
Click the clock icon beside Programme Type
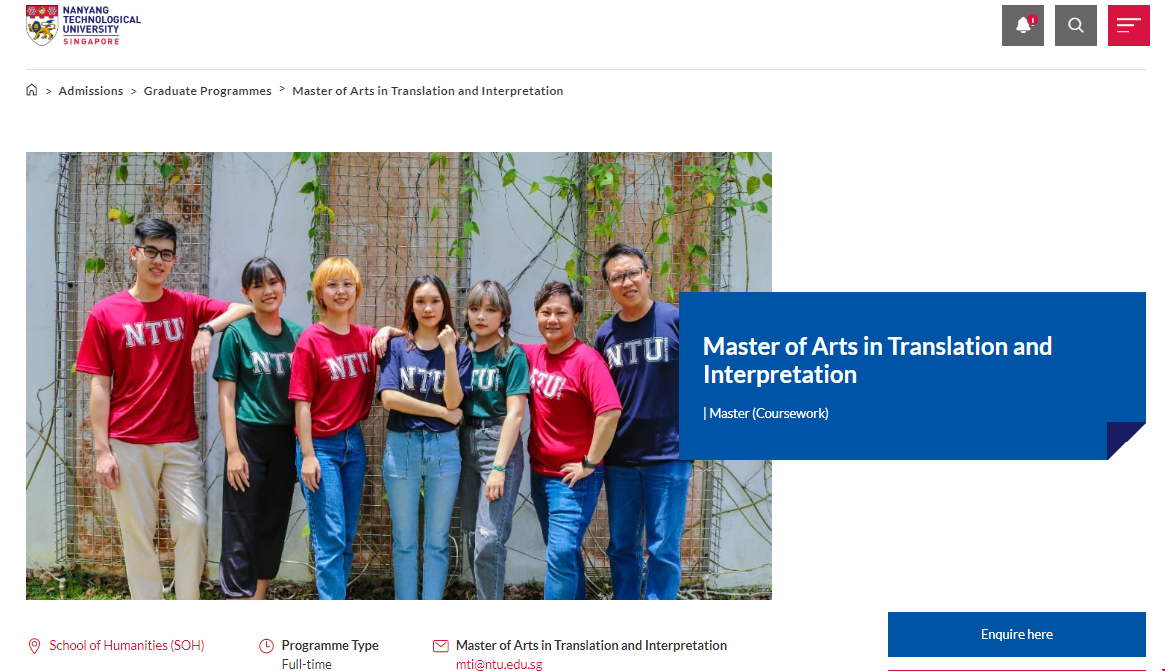(266, 645)
